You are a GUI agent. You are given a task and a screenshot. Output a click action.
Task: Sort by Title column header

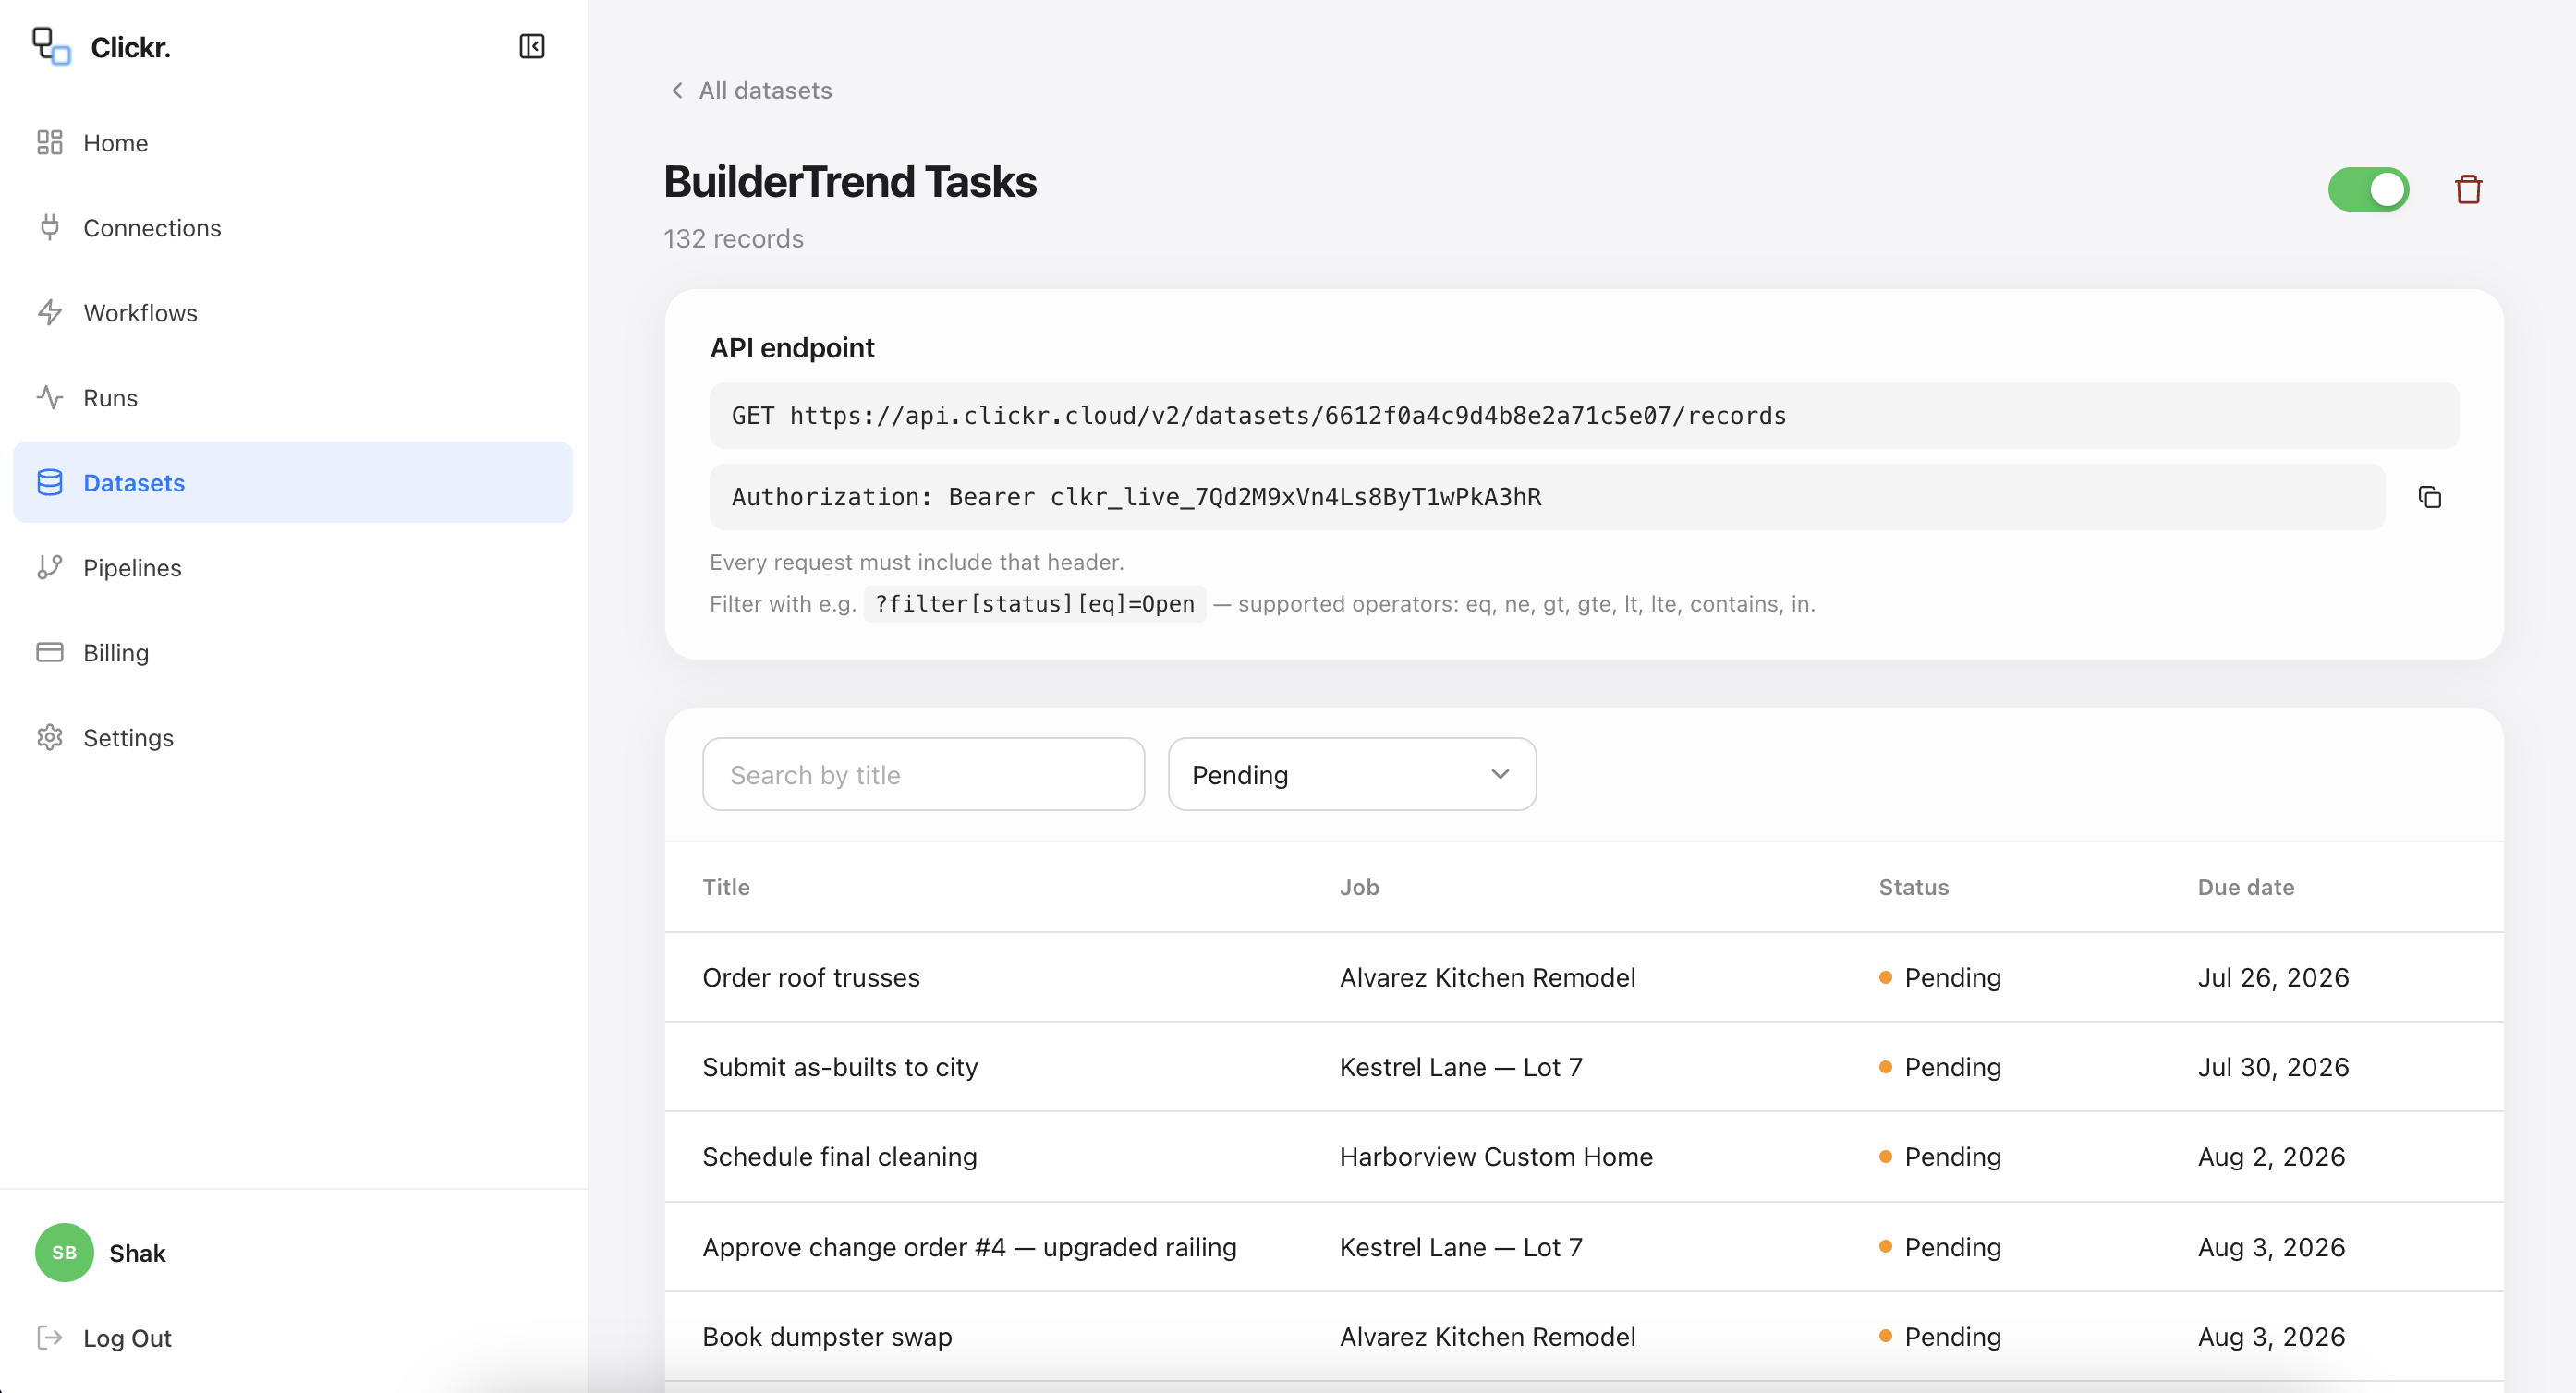[726, 887]
